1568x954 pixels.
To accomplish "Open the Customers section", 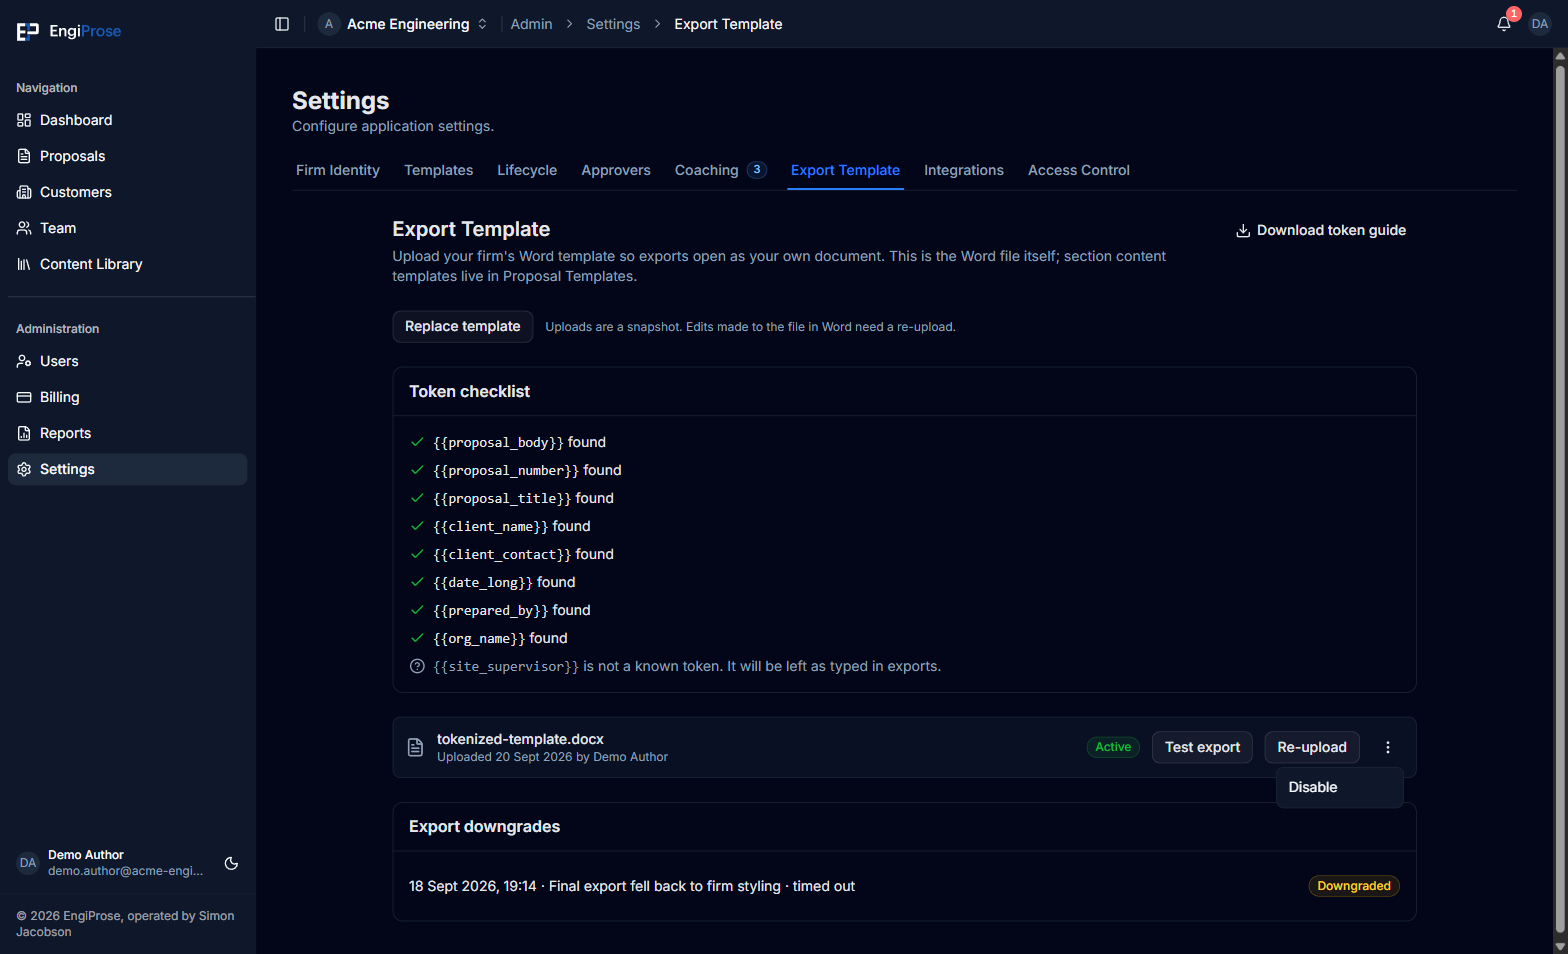I will pos(127,192).
